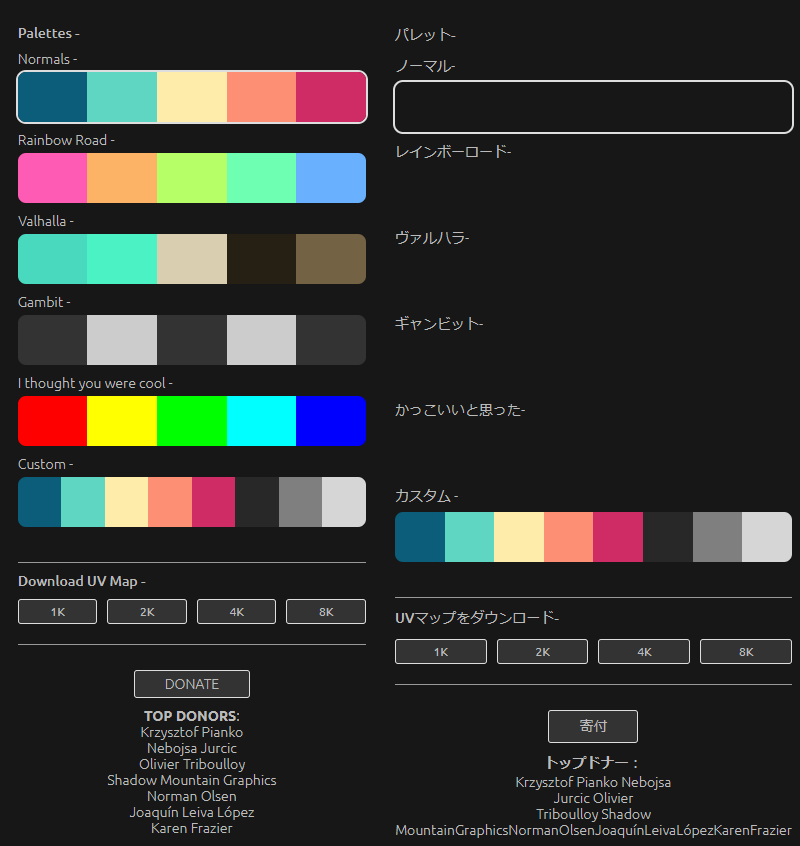This screenshot has height=846, width=800.
Task: Click the empty ノーマル palette box
Action: click(593, 107)
